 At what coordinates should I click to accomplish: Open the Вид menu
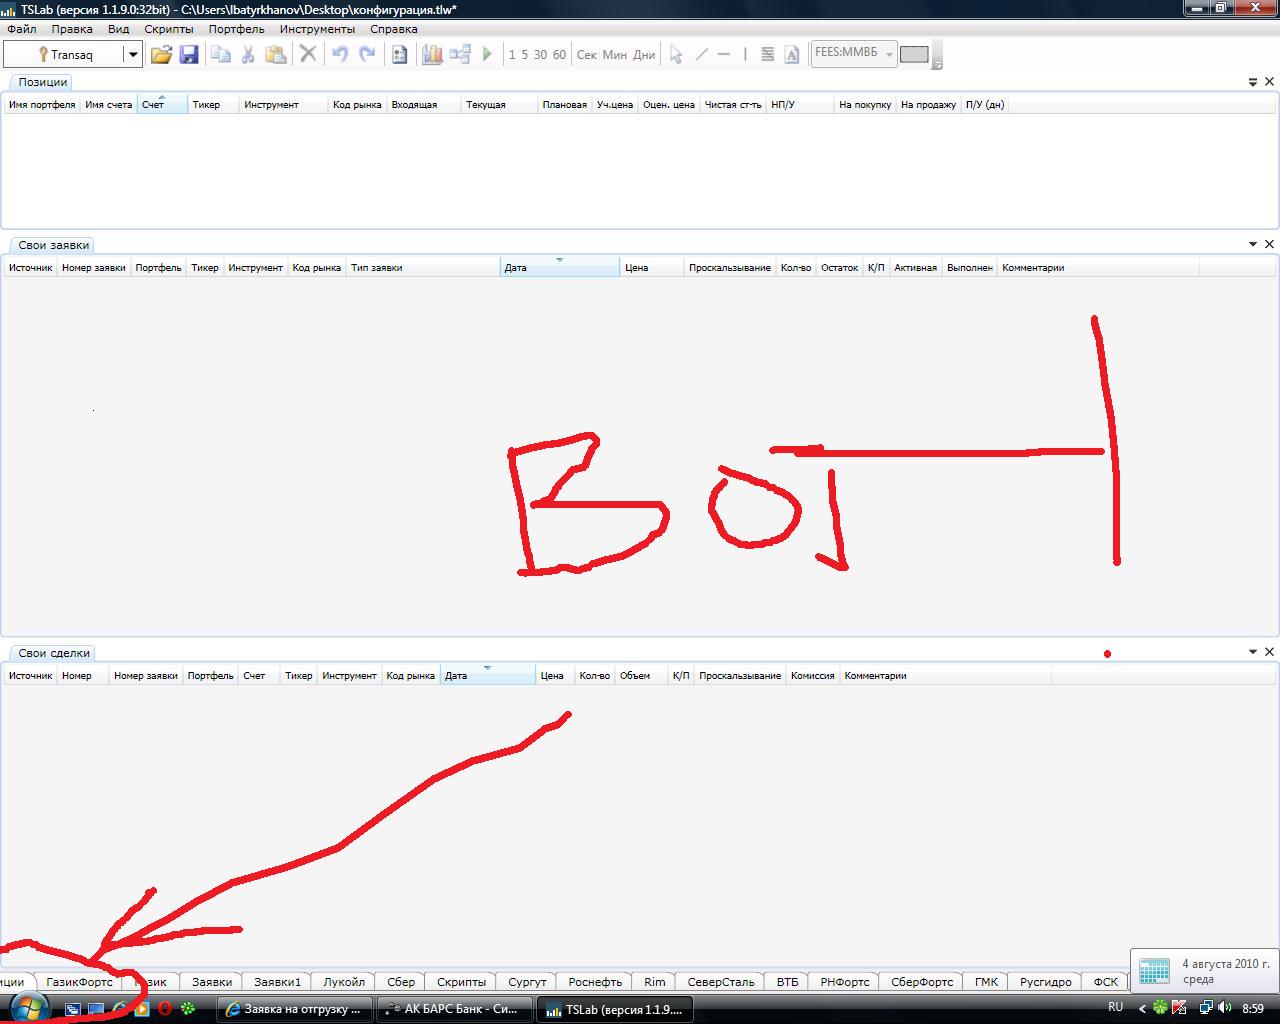(x=119, y=29)
